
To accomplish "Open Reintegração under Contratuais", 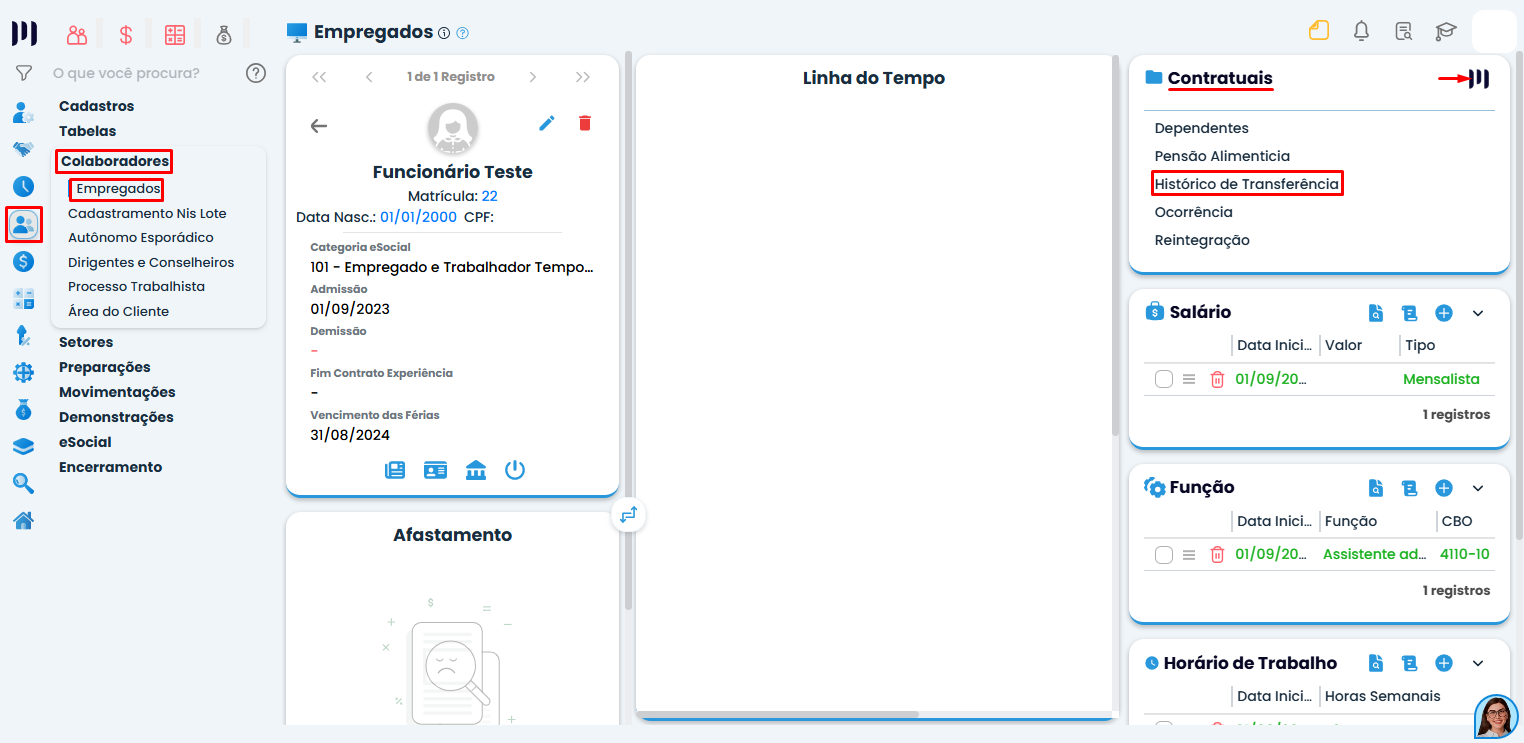I will pyautogui.click(x=1202, y=240).
